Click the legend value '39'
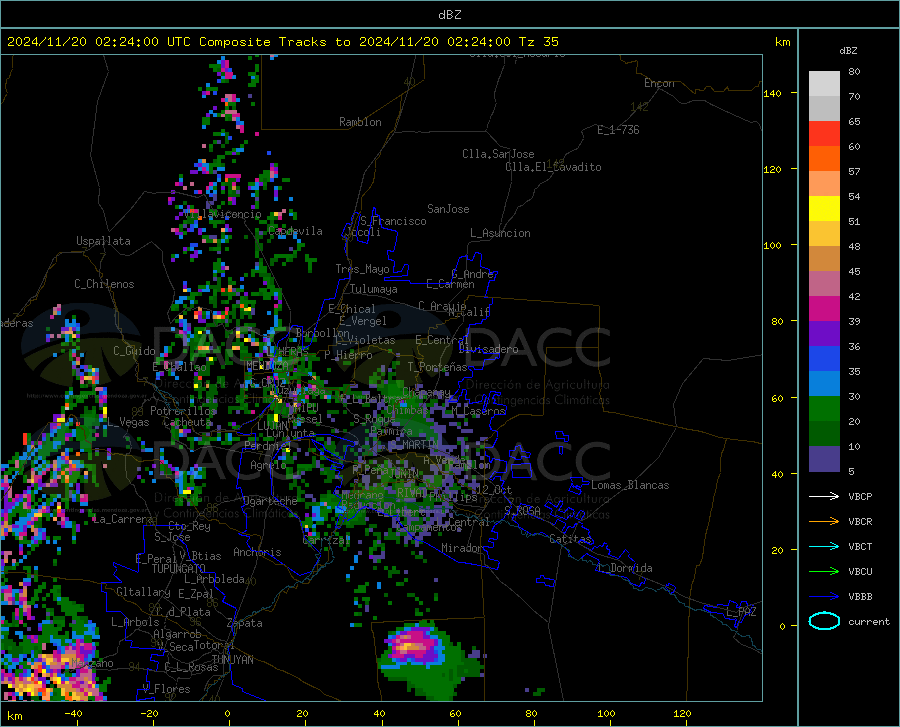 (854, 321)
